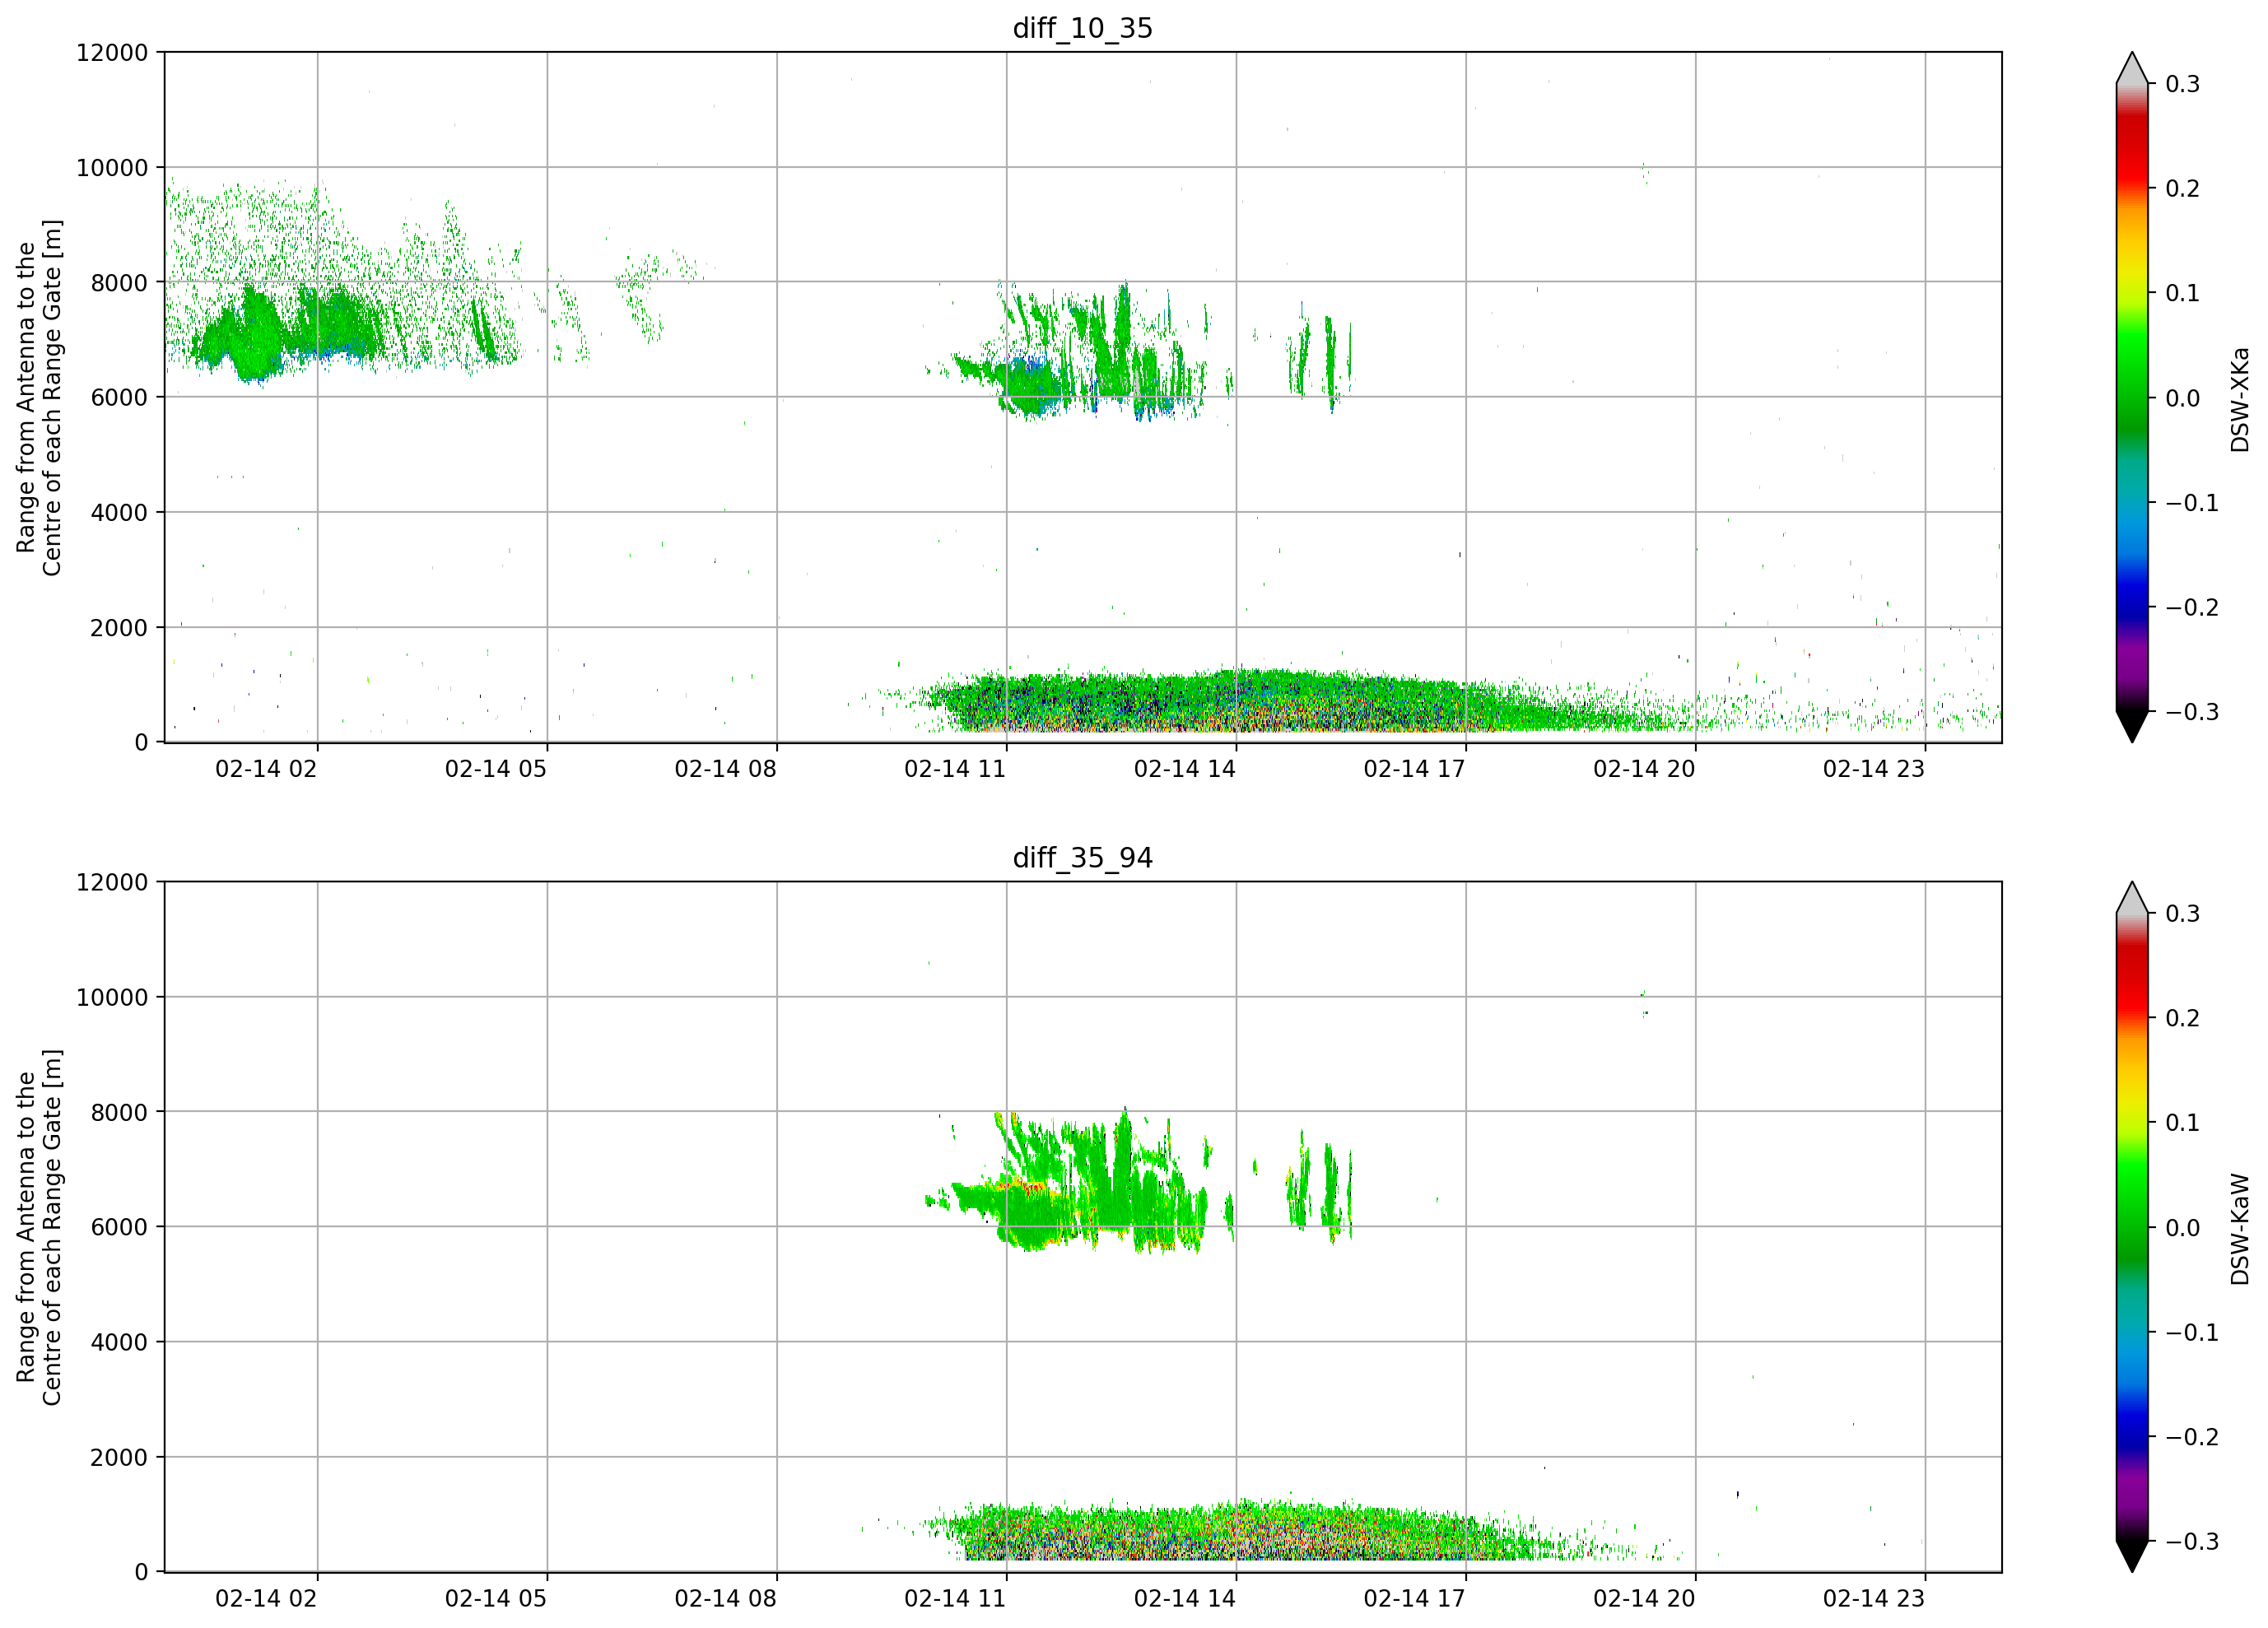2268x1628 pixels.
Task: Click the 12000 y-tick in diff_10_35 plot
Action: tap(112, 53)
